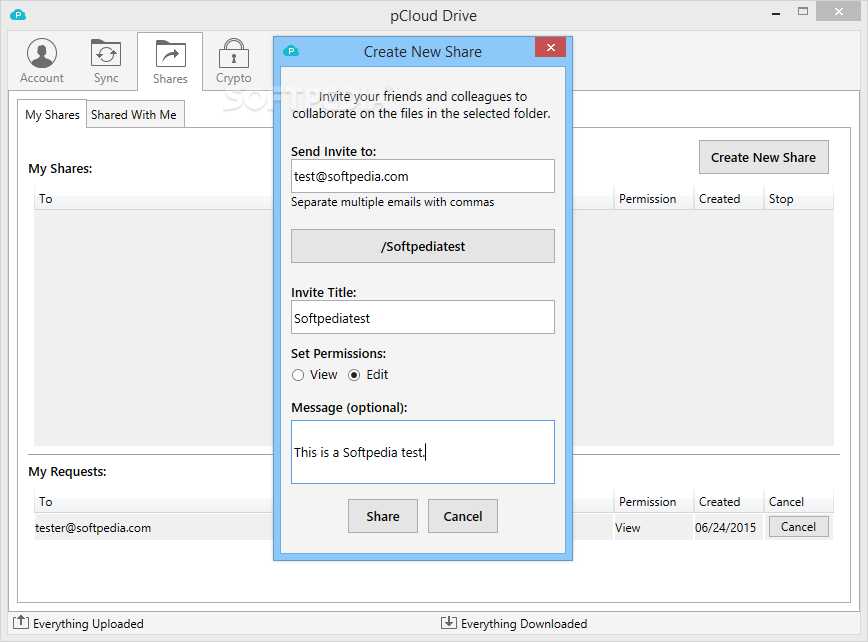Click Cancel button in Create New Share dialog
The image size is (868, 642).
[x=463, y=516]
